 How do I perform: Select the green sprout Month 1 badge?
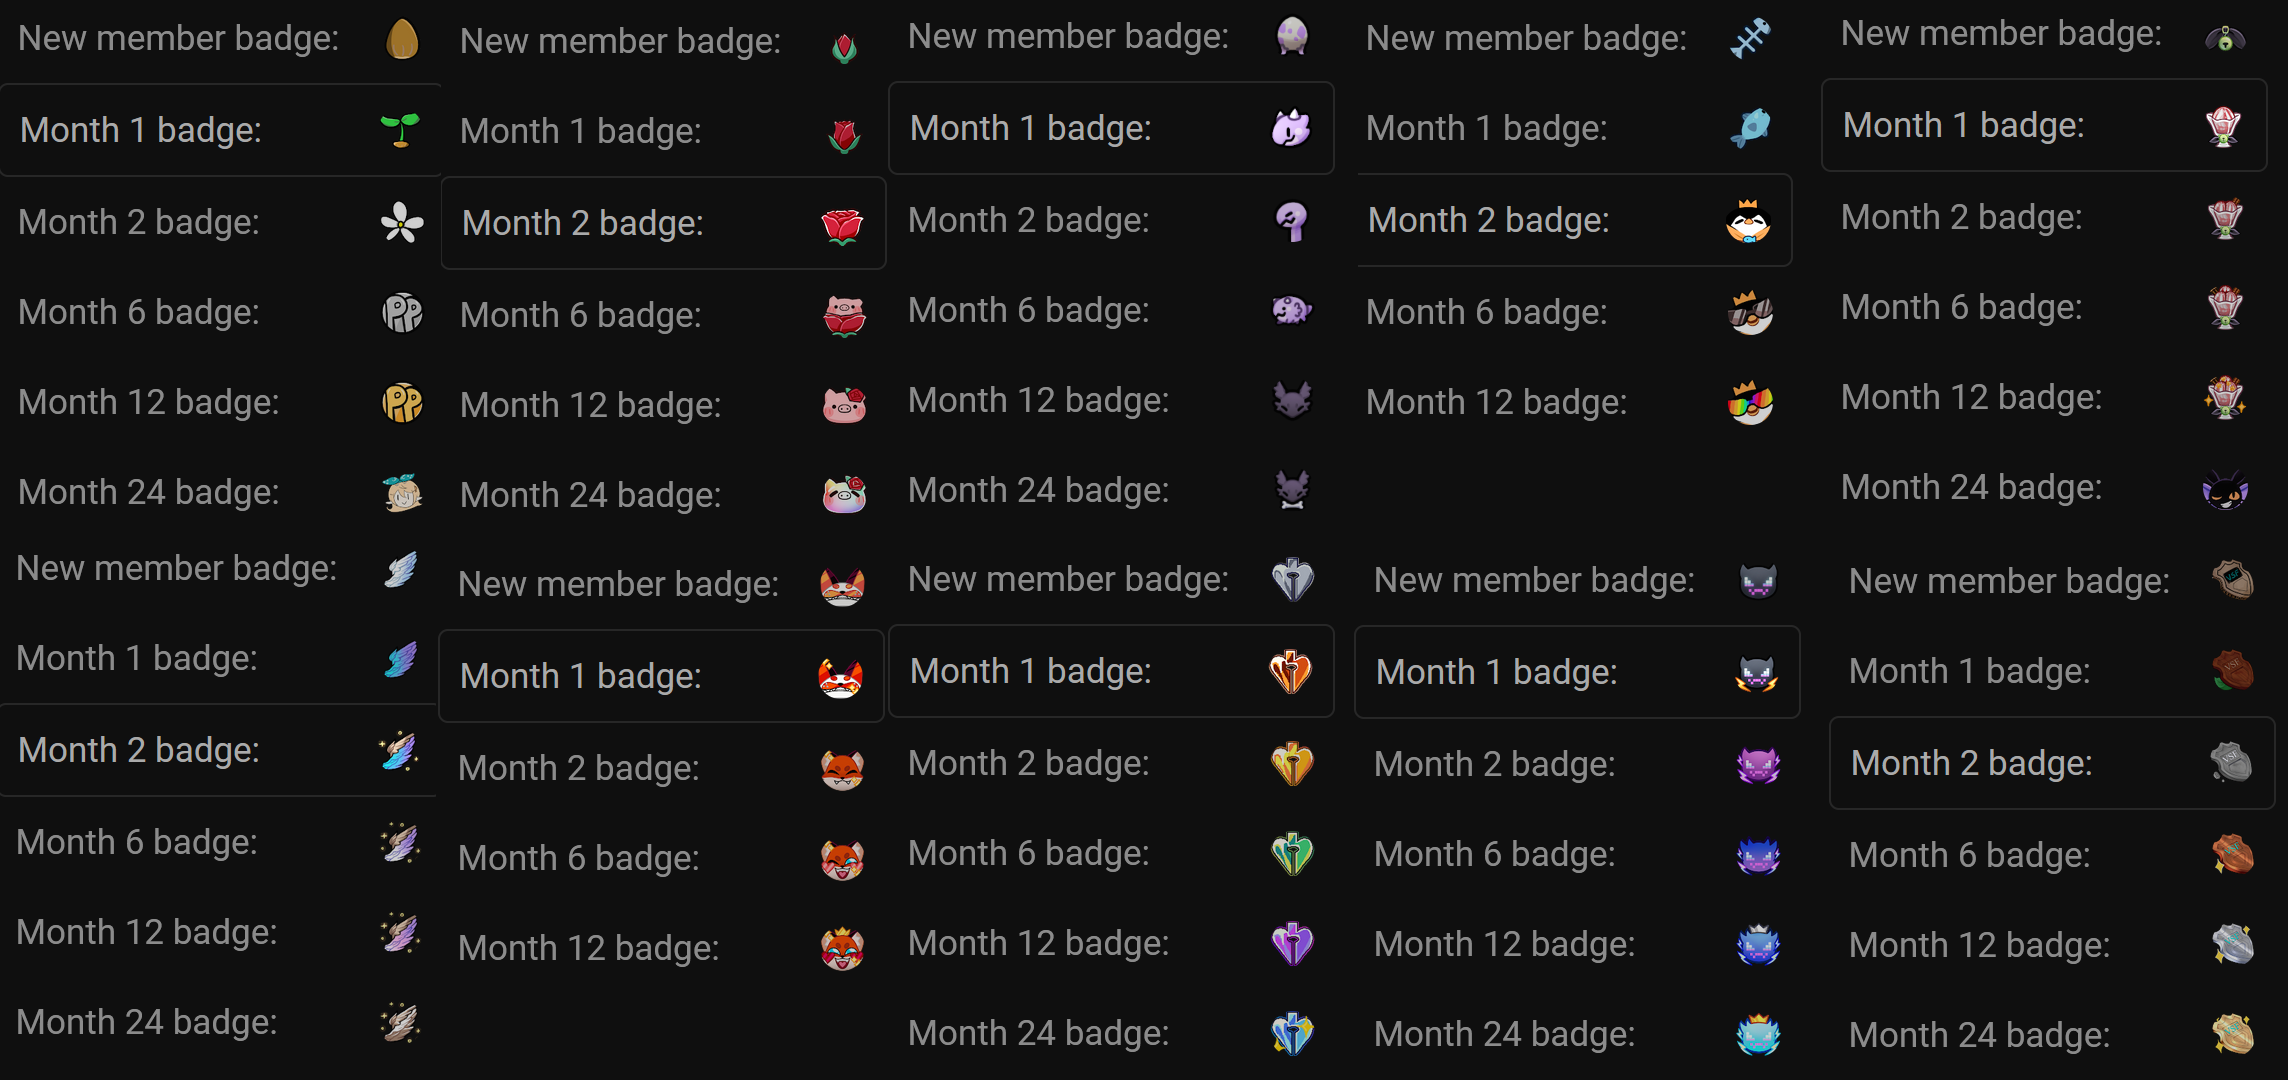[400, 130]
